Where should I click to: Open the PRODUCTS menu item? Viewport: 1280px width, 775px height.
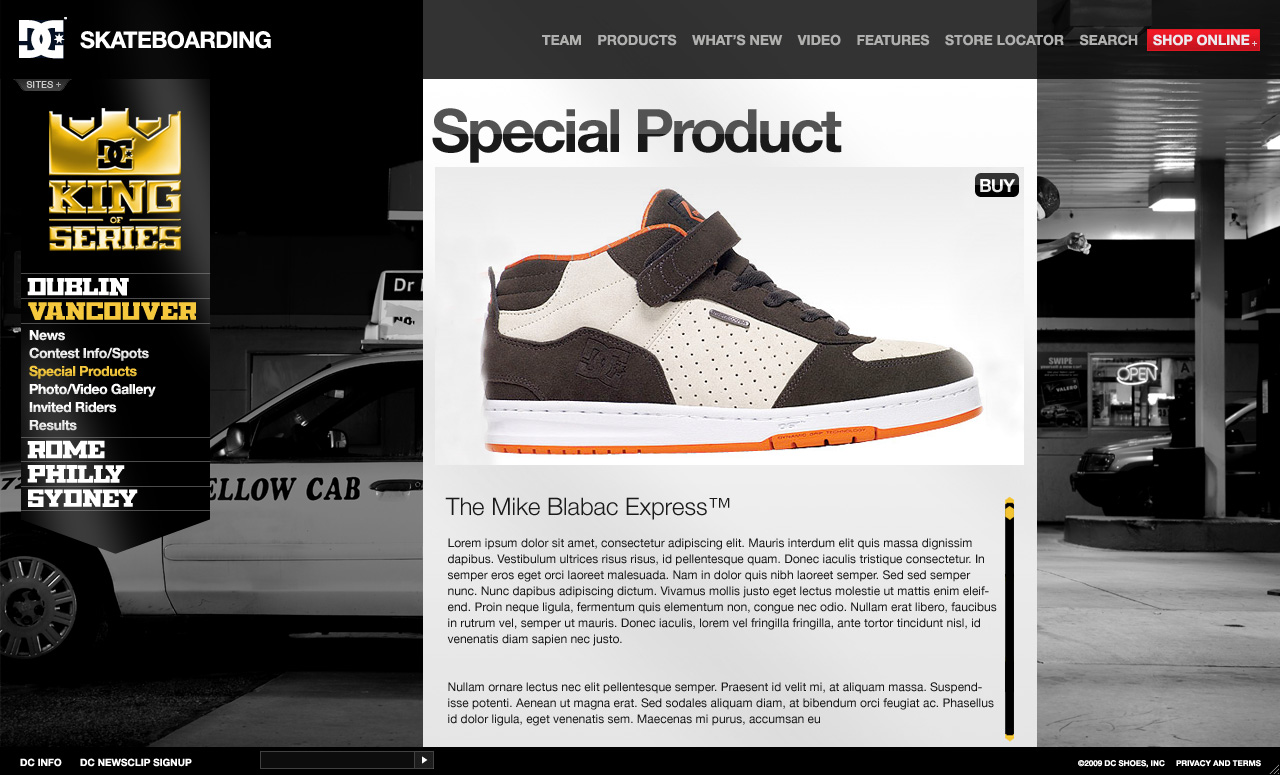coord(637,40)
